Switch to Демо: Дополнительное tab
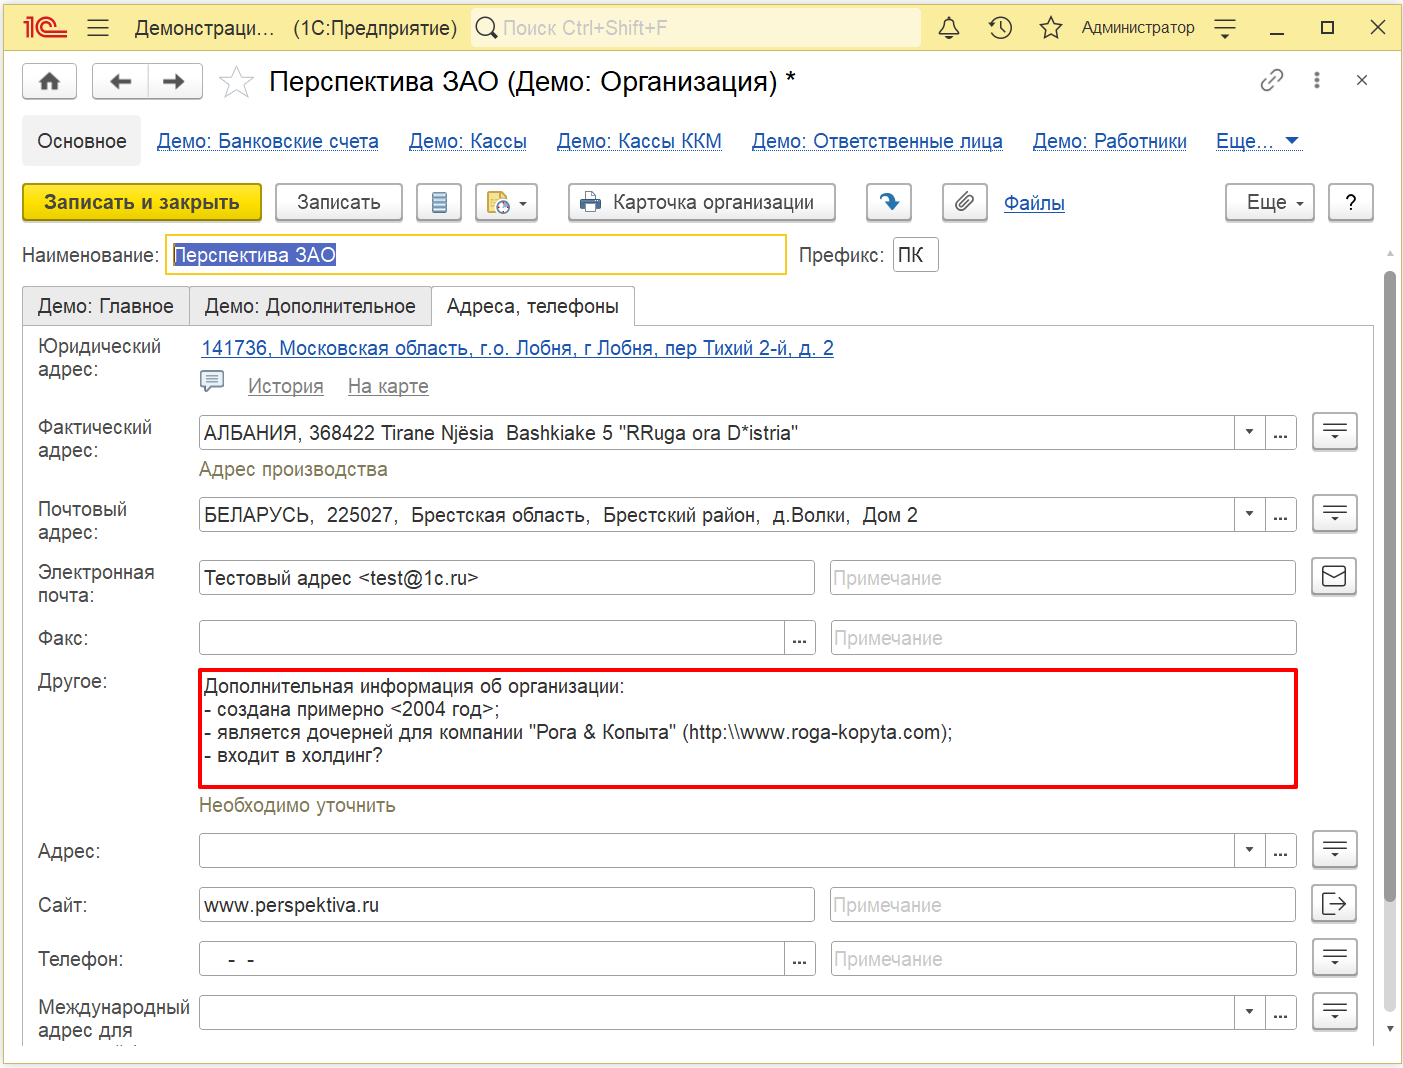The width and height of the screenshot is (1403, 1068). (x=310, y=306)
